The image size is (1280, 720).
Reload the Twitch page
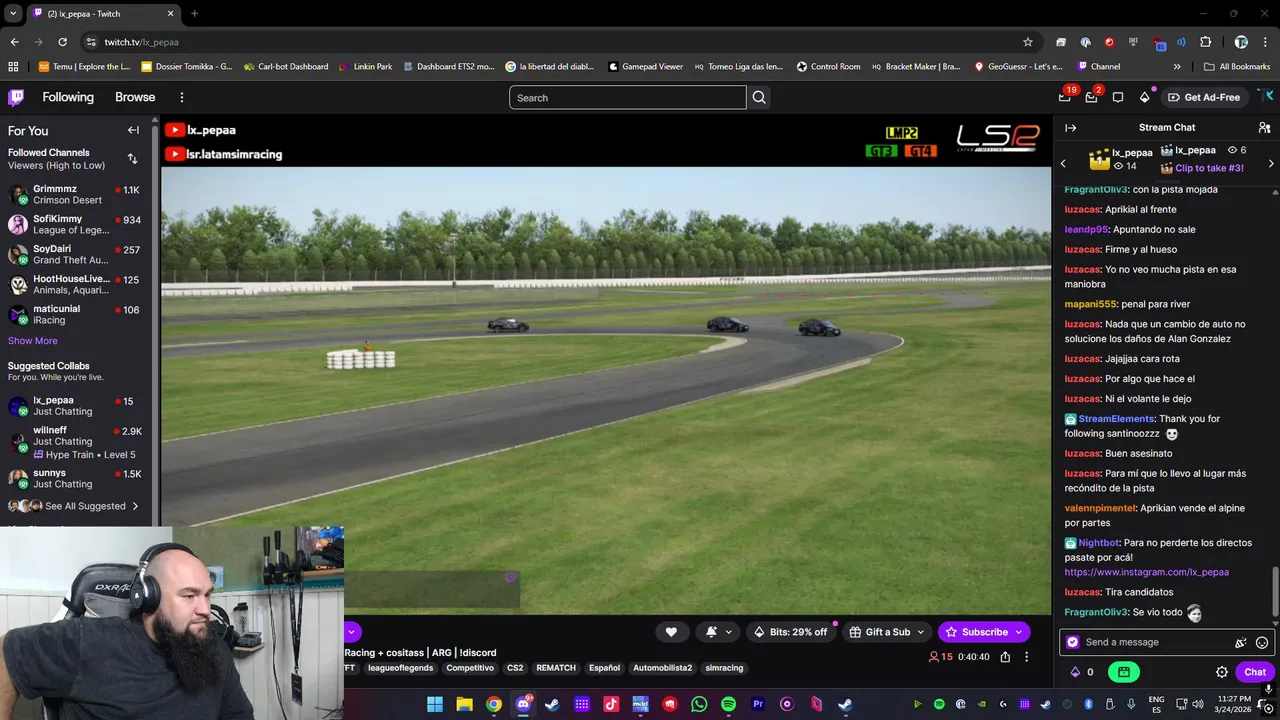[62, 42]
